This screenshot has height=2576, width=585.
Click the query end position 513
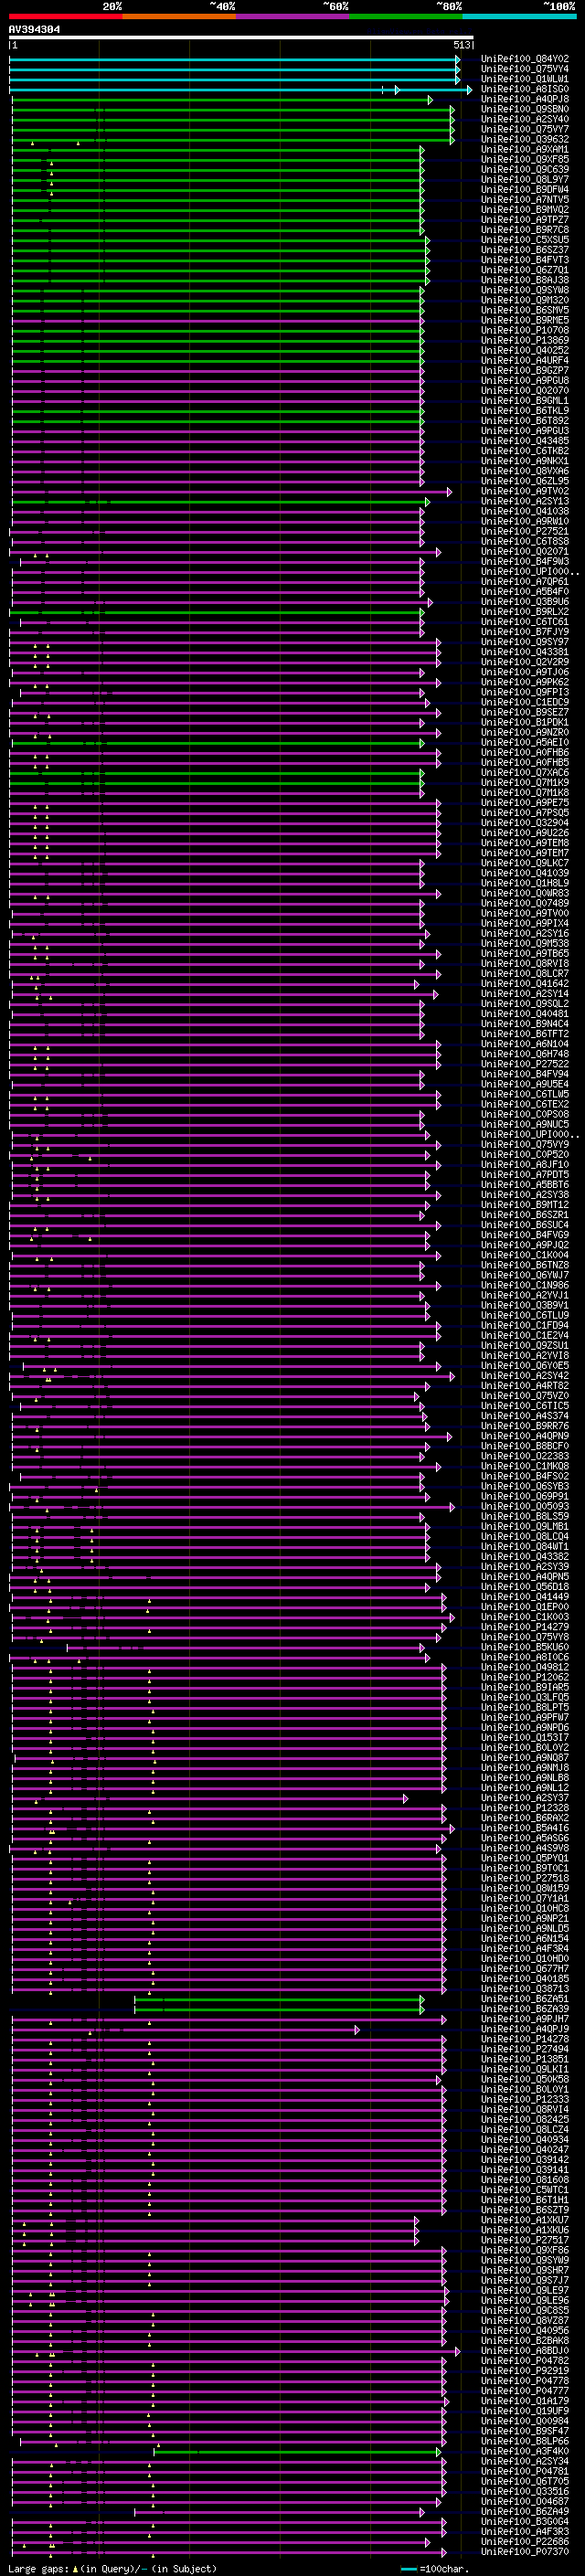point(461,45)
